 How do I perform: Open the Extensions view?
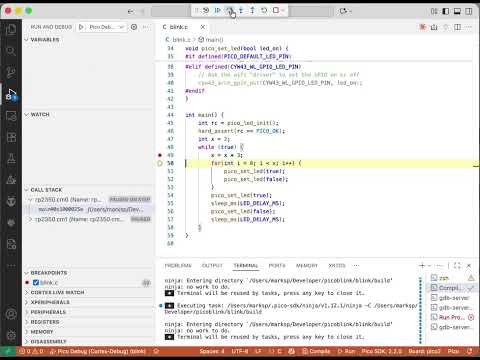coord(11,137)
